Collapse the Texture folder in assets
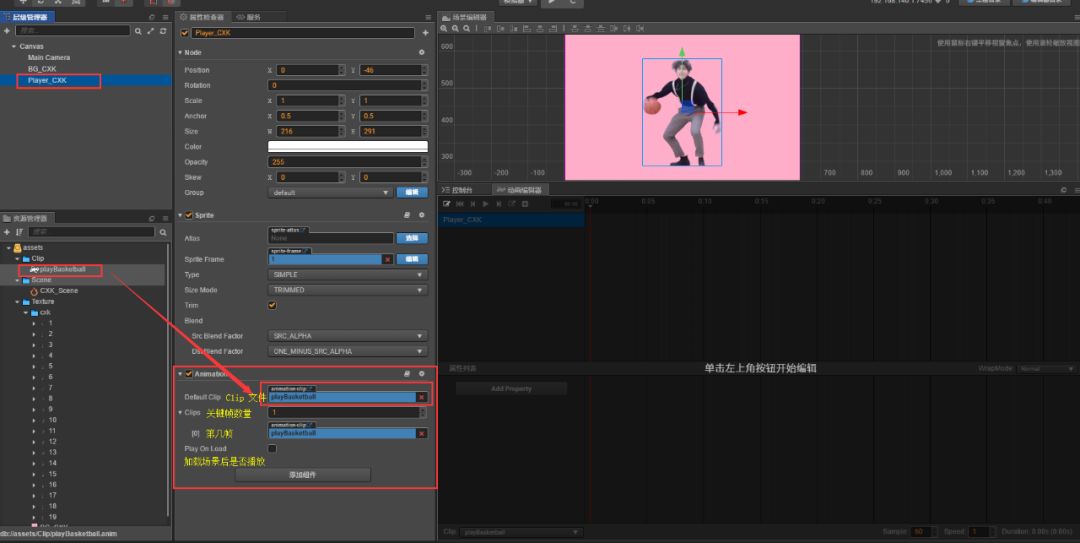The height and width of the screenshot is (543, 1080). (17, 302)
